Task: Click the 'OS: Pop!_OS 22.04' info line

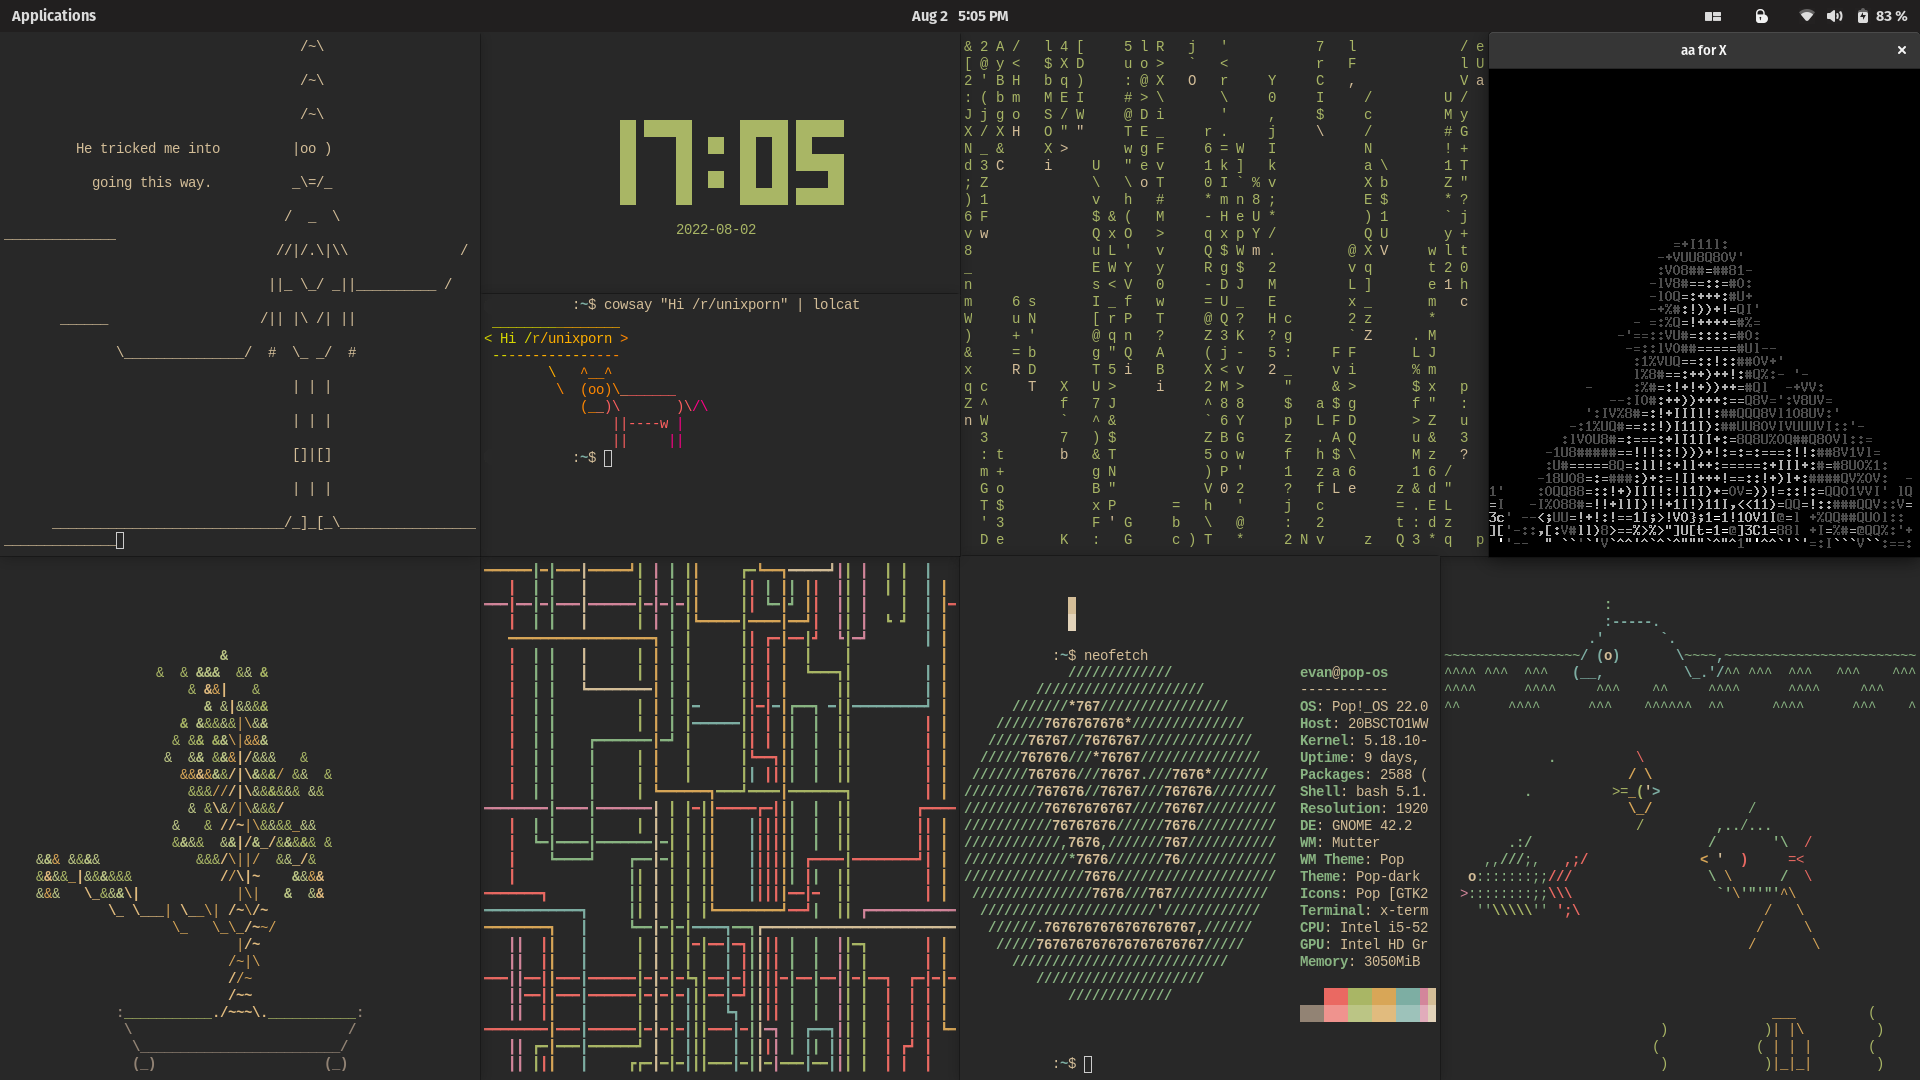Action: point(1363,706)
